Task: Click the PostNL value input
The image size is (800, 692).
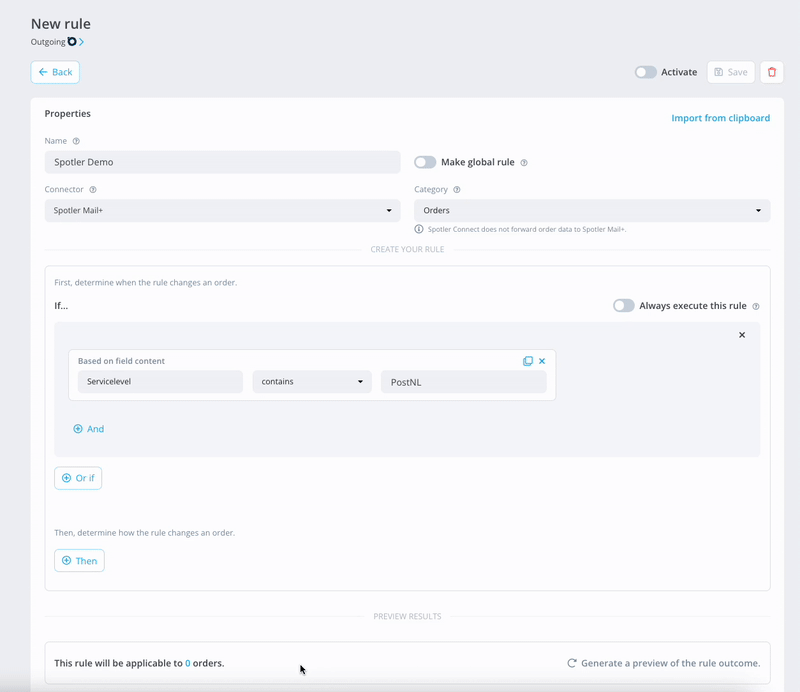Action: coord(463,382)
